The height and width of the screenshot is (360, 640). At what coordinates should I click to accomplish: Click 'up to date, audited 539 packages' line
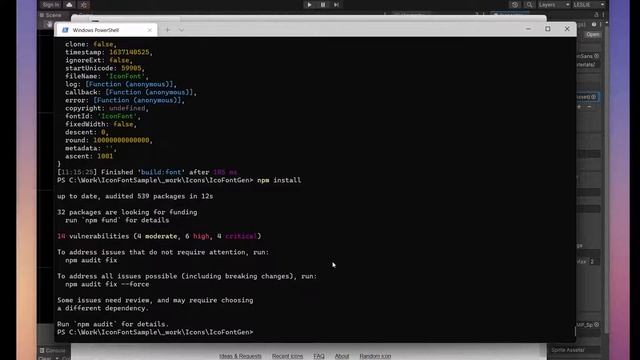135,196
